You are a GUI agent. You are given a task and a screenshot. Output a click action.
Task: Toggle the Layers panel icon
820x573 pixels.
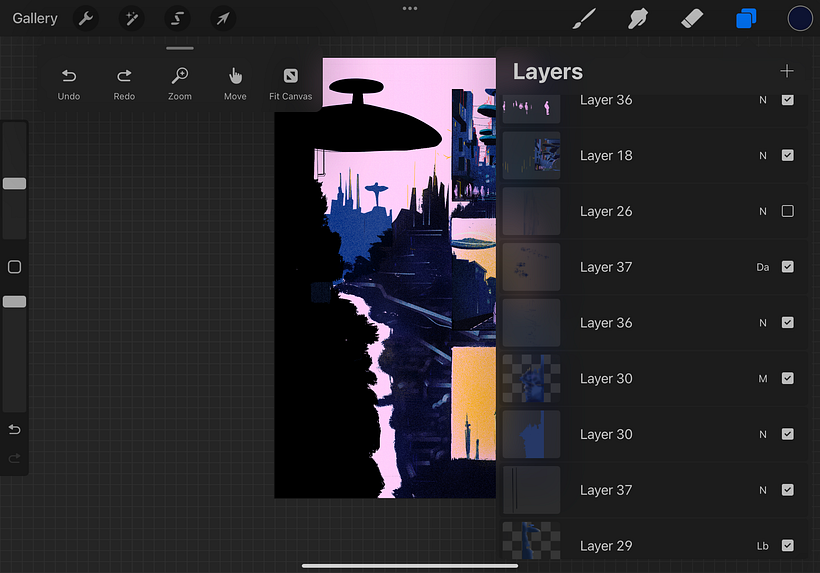point(746,19)
